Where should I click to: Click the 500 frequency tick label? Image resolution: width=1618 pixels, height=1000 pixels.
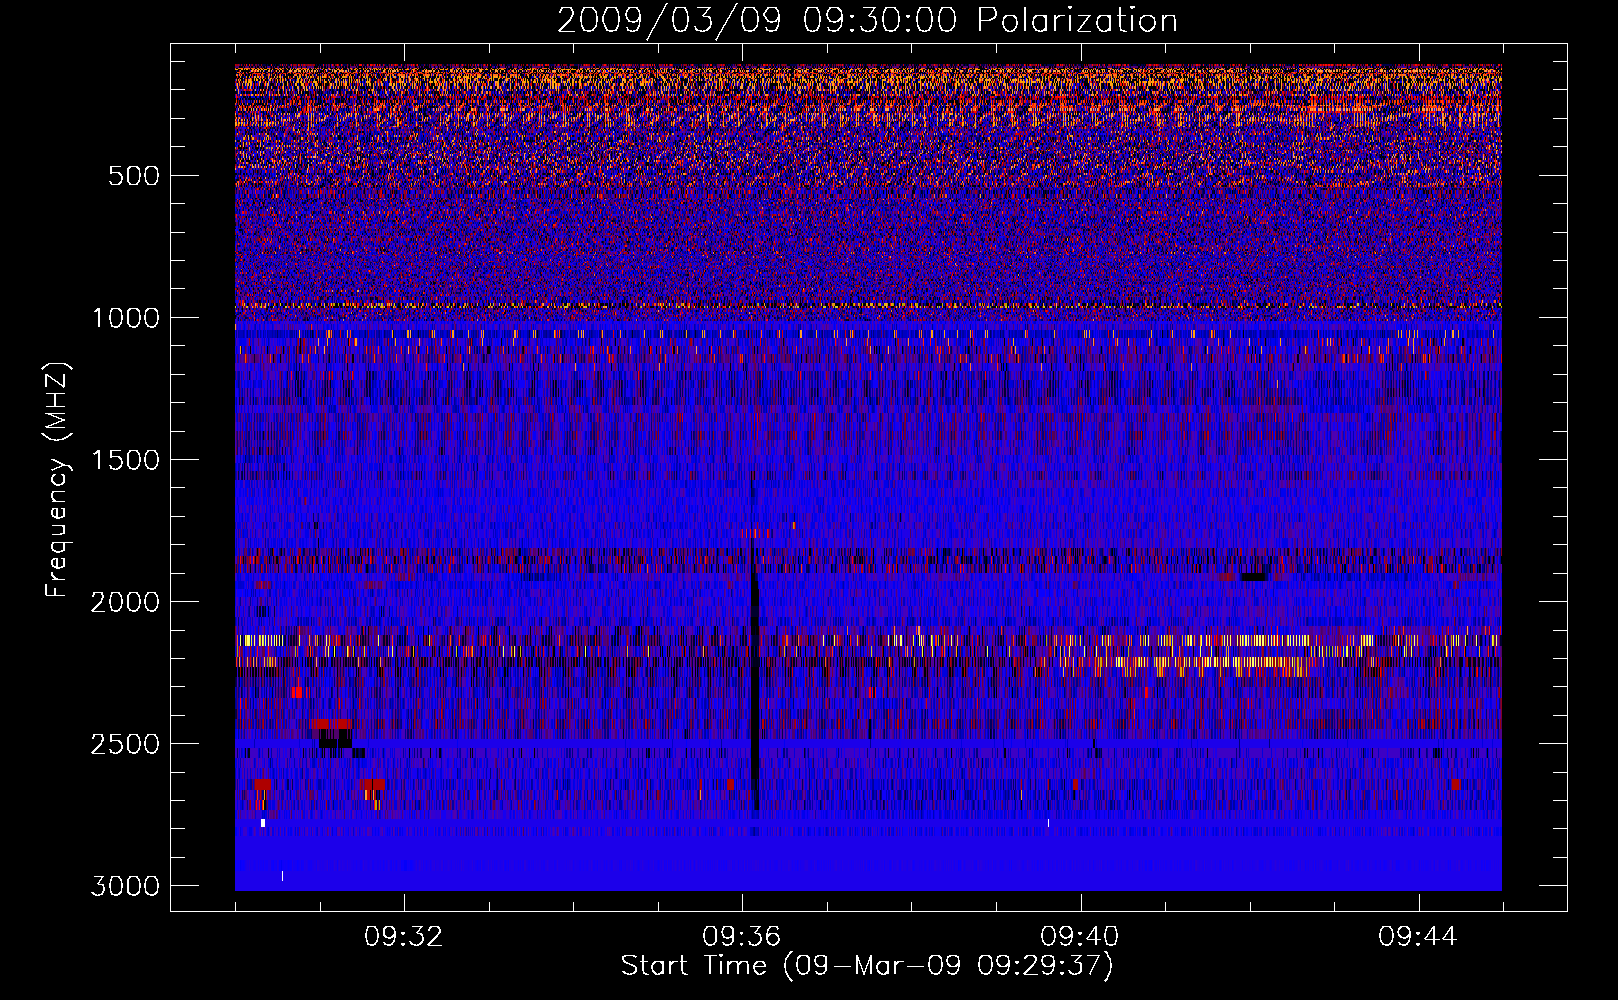[x=134, y=176]
